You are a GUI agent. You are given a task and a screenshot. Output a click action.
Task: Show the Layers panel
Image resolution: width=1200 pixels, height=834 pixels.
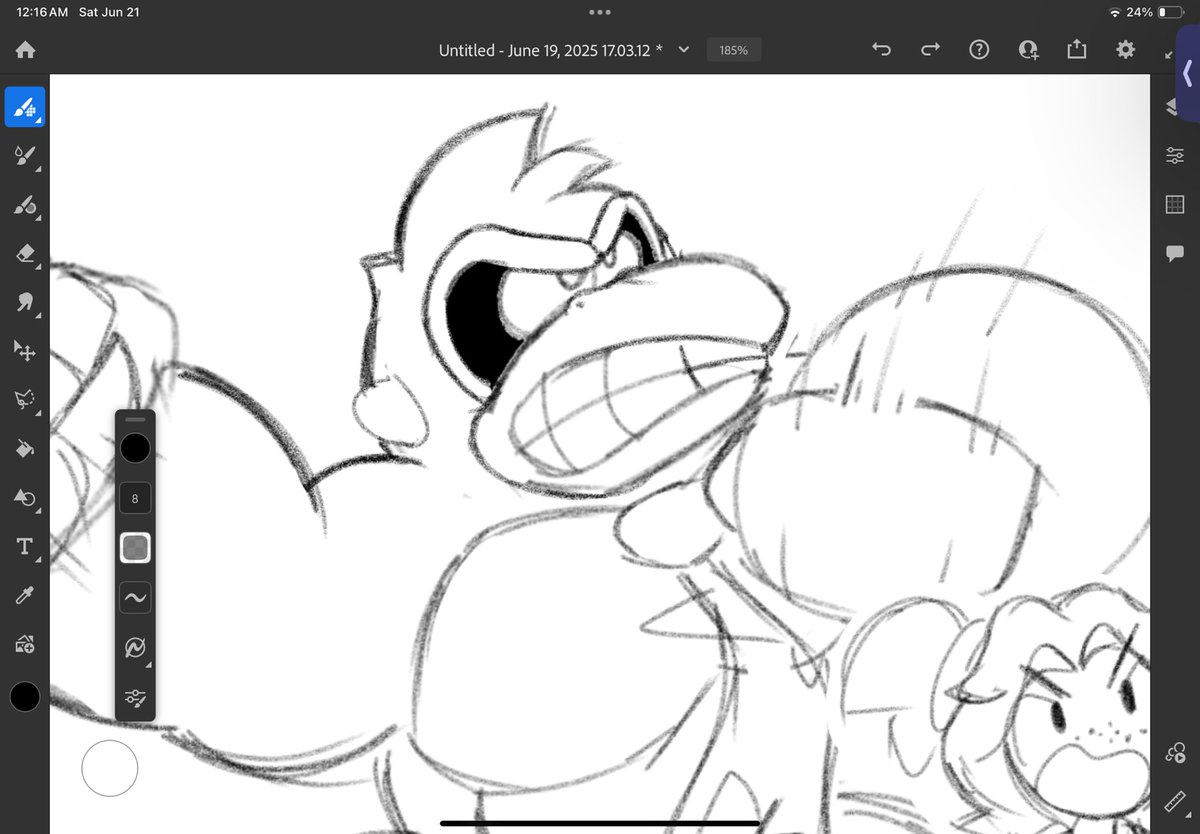pyautogui.click(x=1172, y=108)
